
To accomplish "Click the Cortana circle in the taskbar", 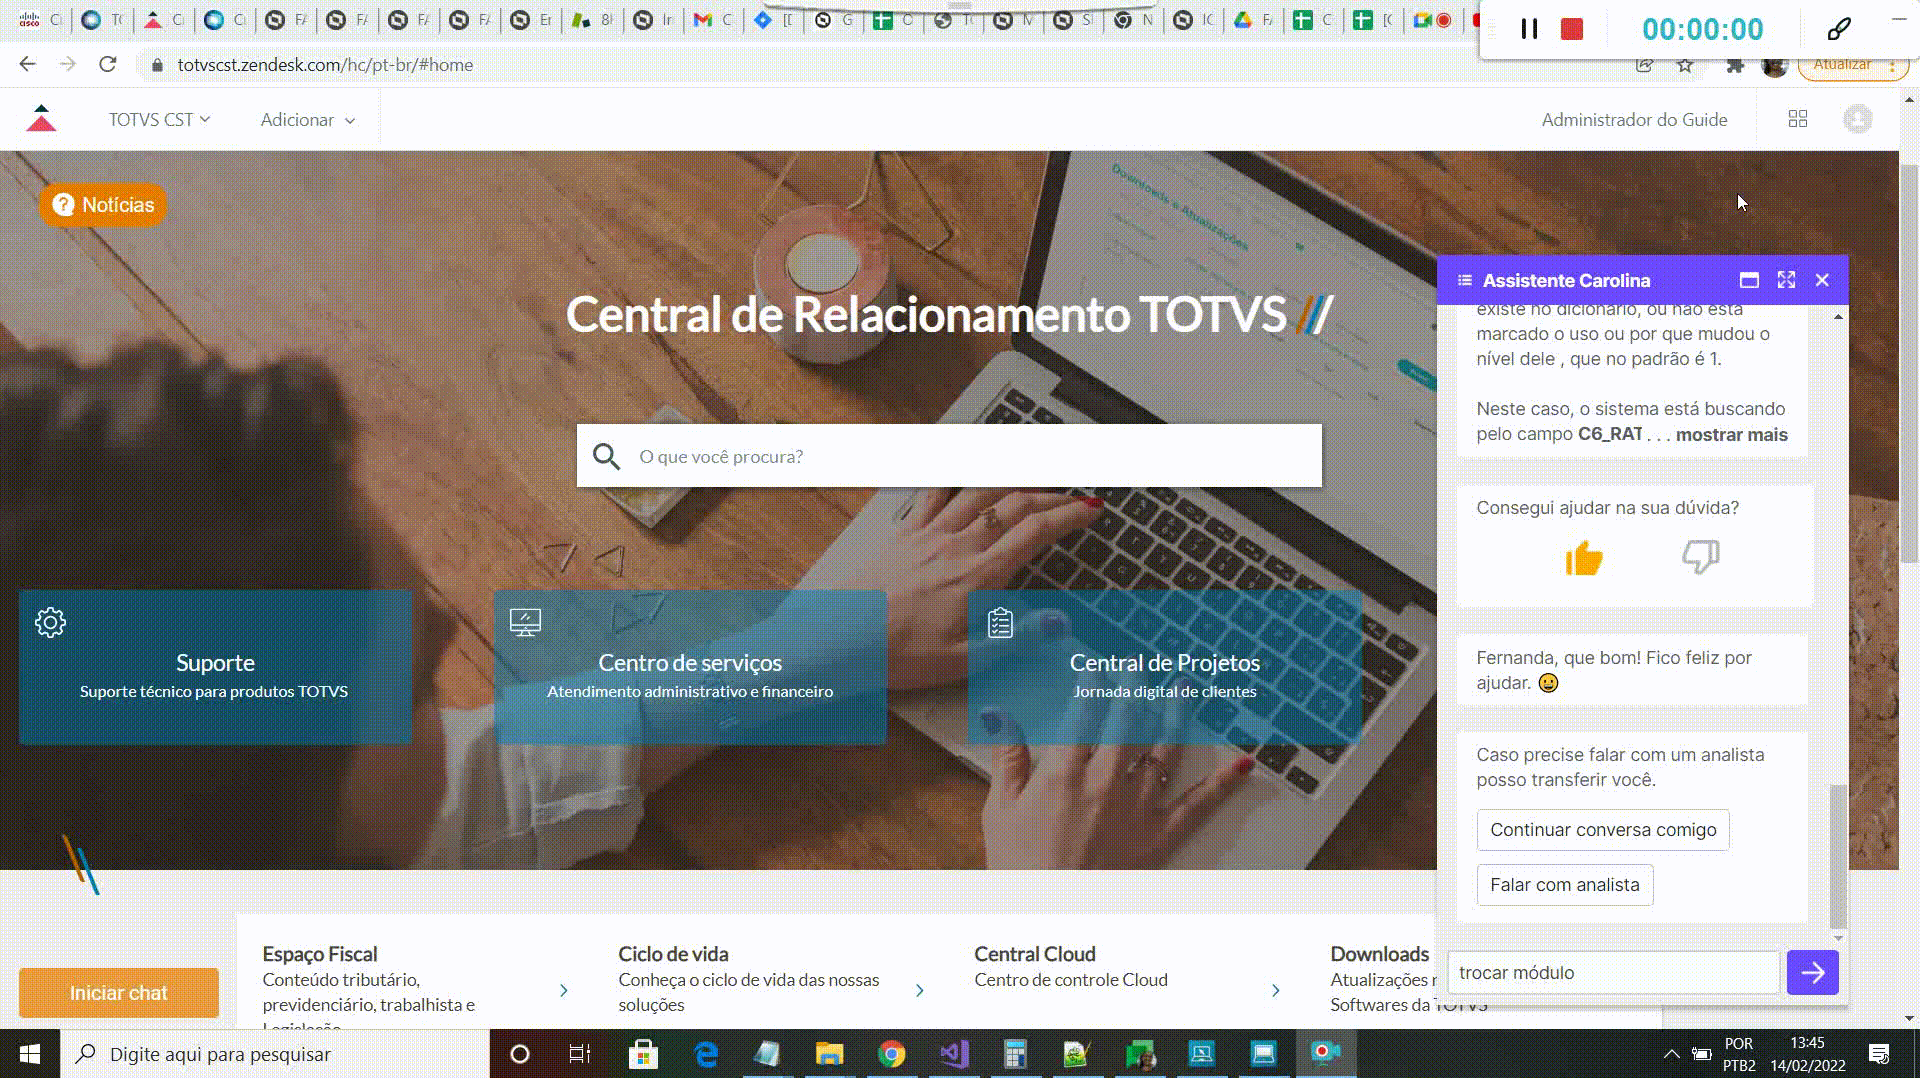I will coord(520,1054).
